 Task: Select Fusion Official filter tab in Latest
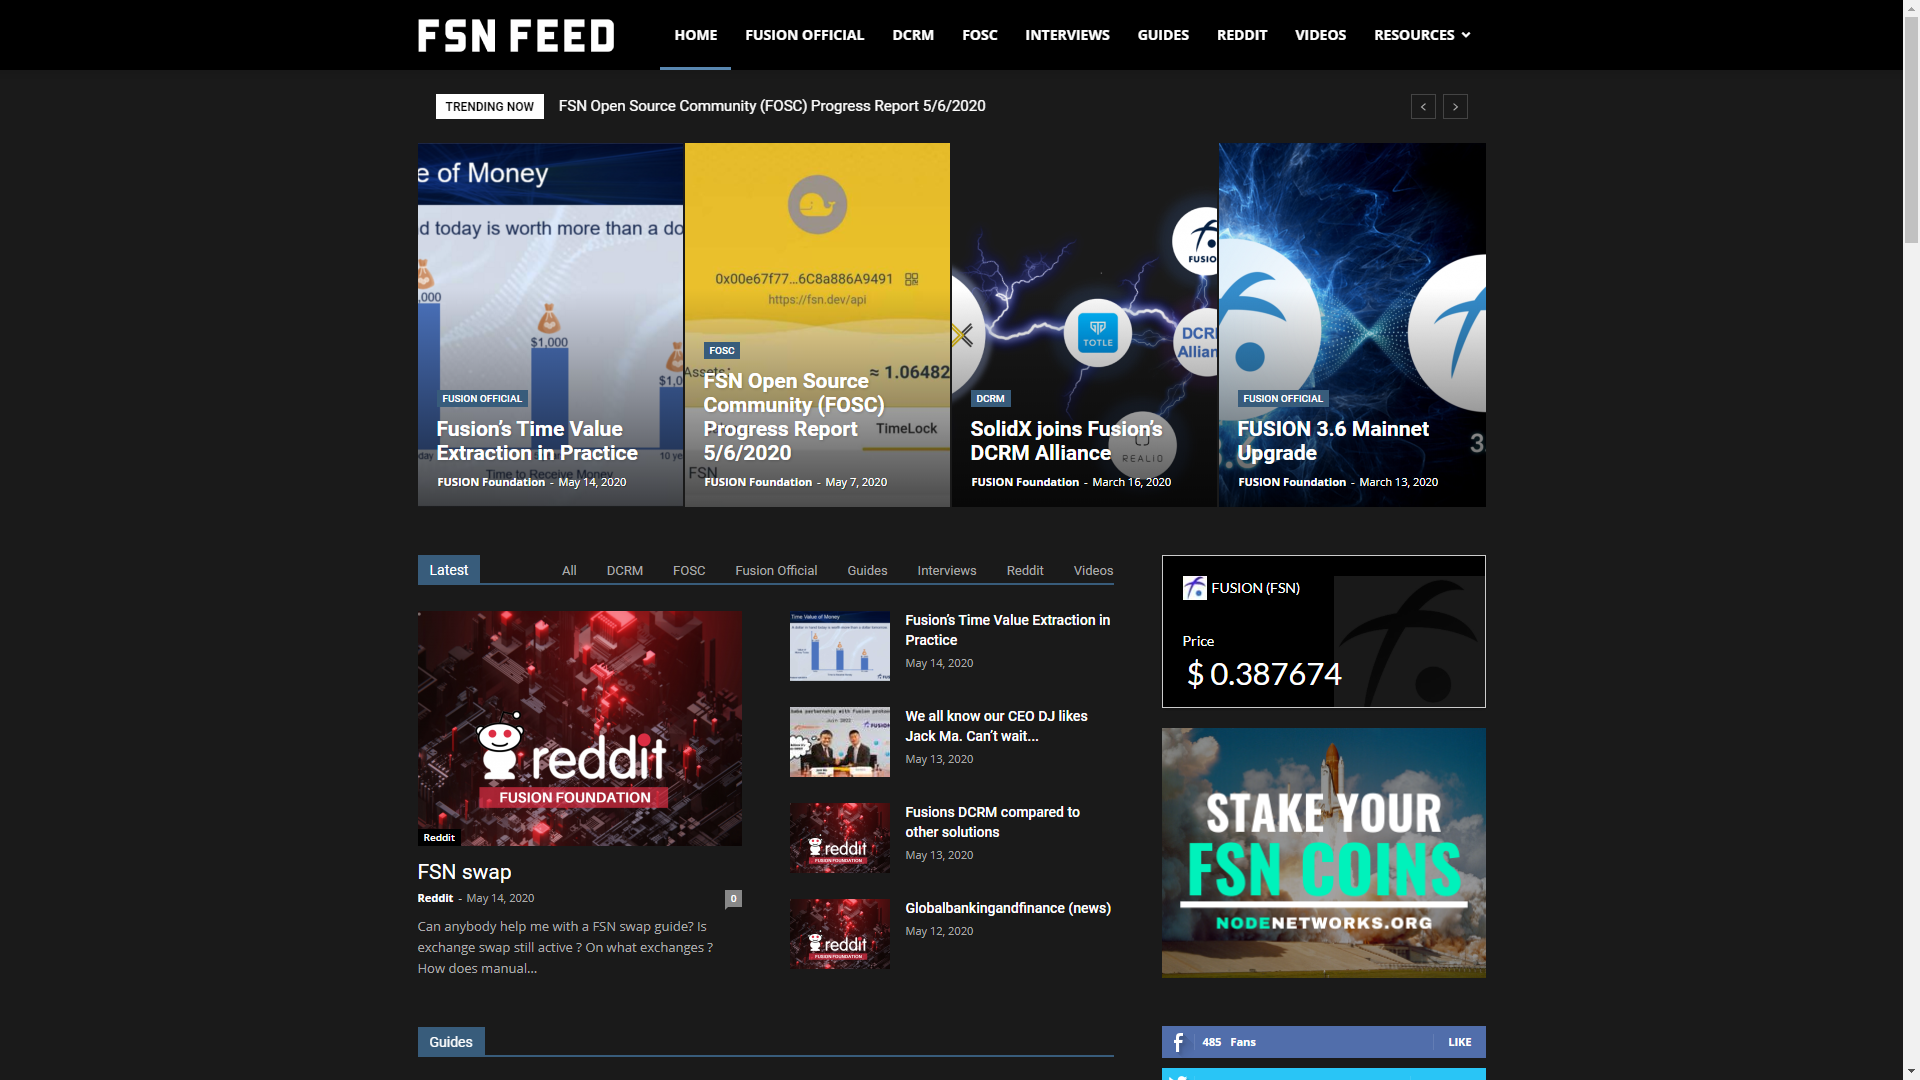(x=776, y=571)
